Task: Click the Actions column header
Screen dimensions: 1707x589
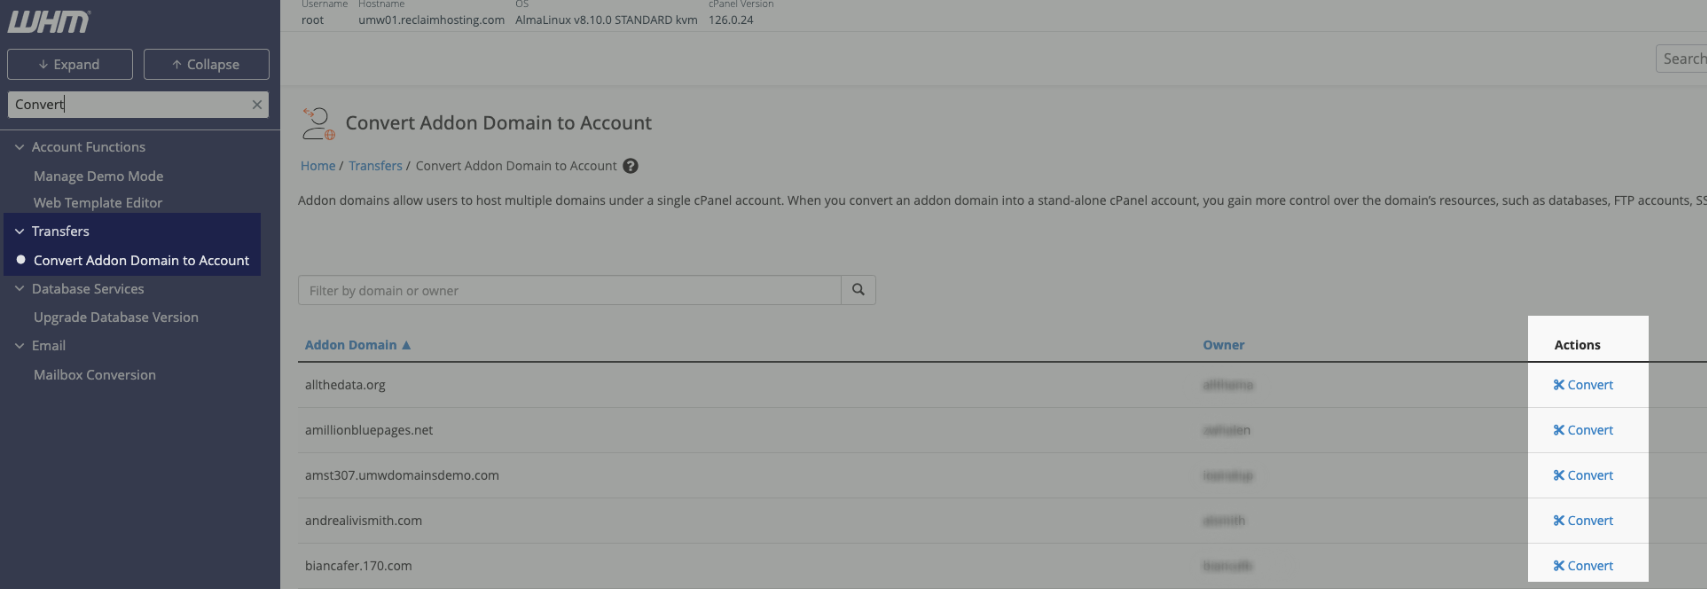Action: 1577,345
